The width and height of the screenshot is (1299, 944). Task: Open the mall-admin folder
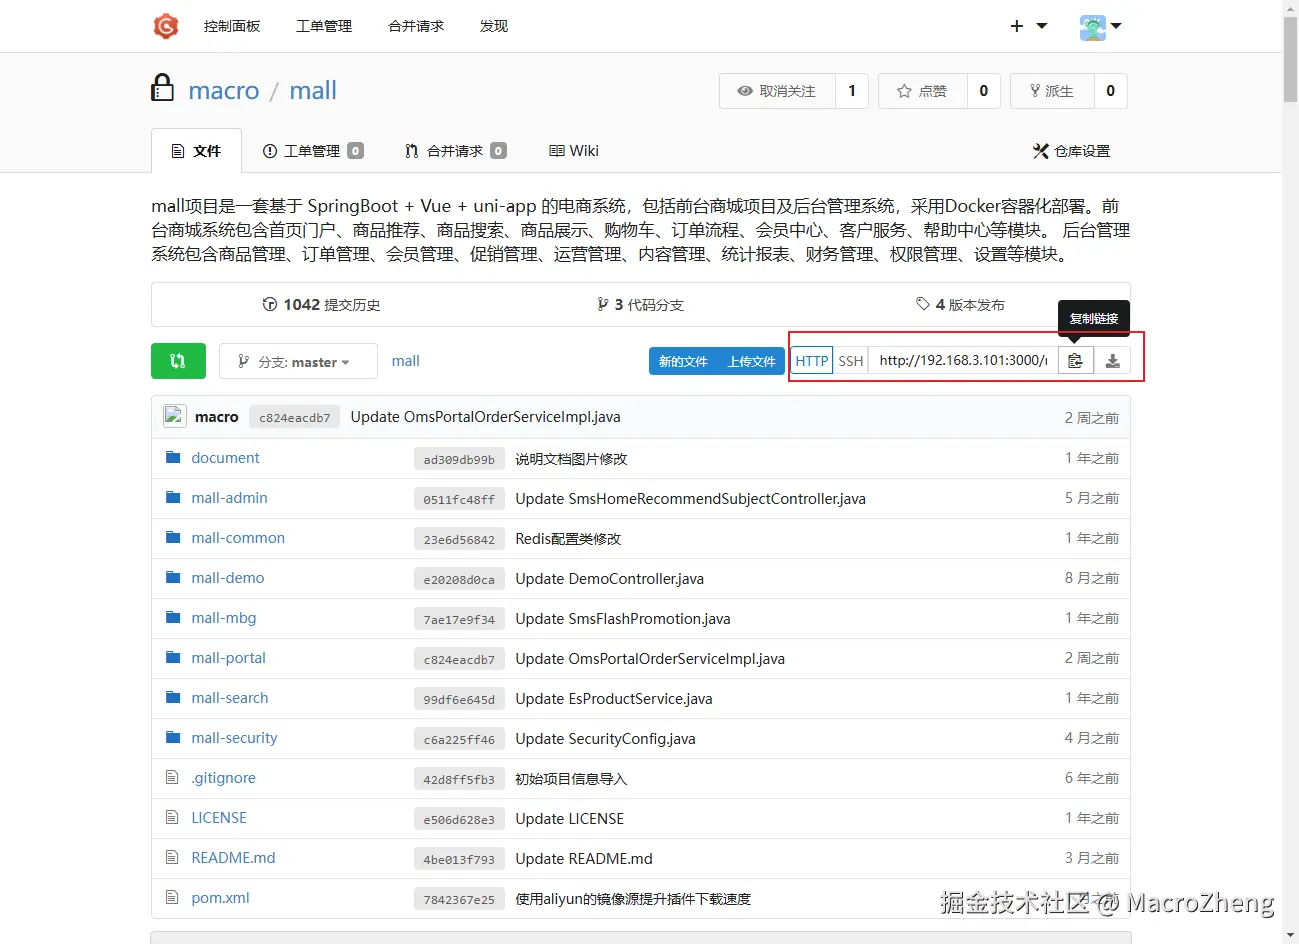click(x=229, y=498)
